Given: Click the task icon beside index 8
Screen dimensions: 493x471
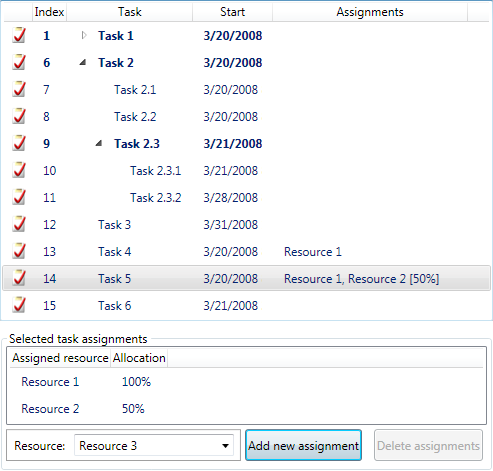Looking at the screenshot, I should point(19,116).
